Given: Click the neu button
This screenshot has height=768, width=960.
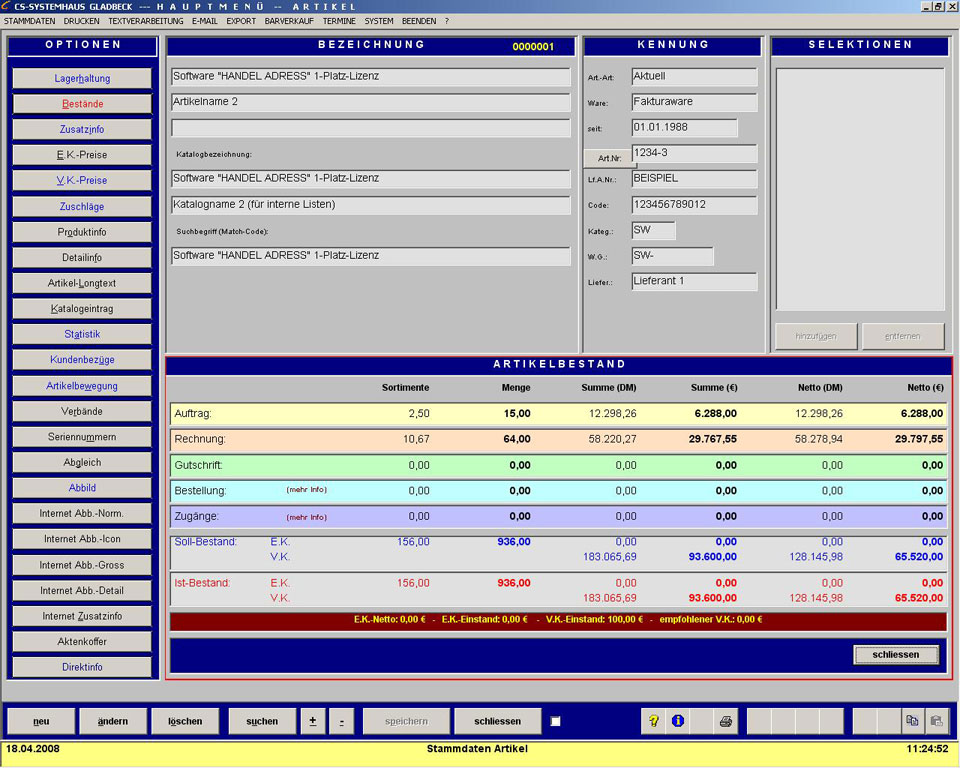Looking at the screenshot, I should (x=41, y=721).
